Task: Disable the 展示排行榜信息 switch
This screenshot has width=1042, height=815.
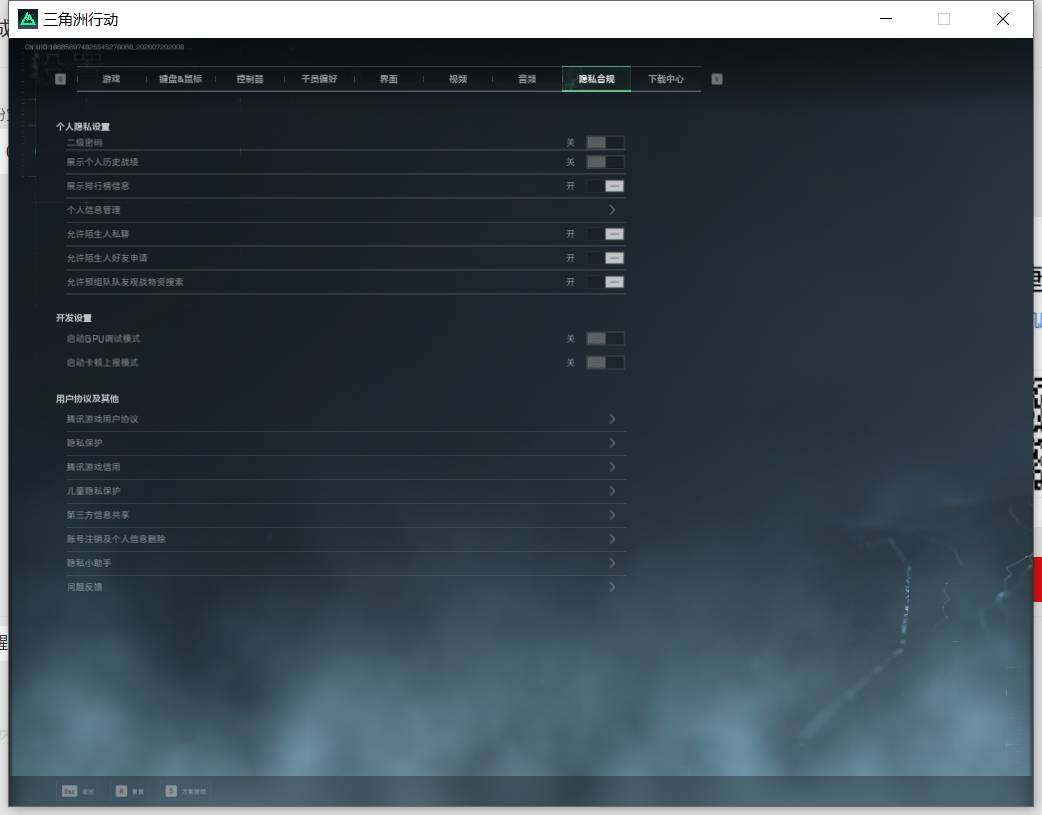Action: click(605, 186)
